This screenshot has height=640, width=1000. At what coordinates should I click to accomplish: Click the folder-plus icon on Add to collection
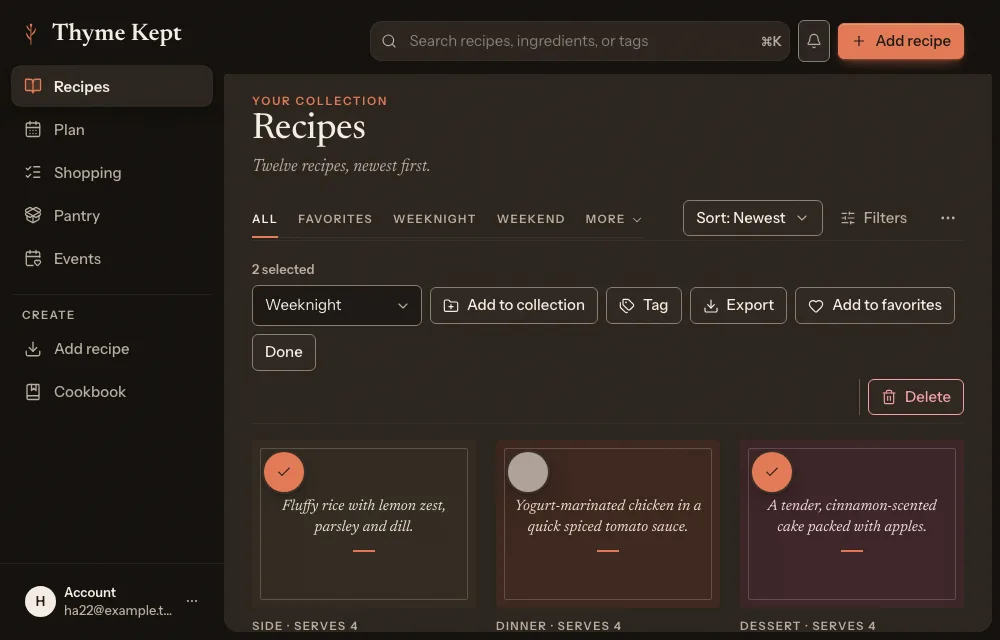(451, 305)
